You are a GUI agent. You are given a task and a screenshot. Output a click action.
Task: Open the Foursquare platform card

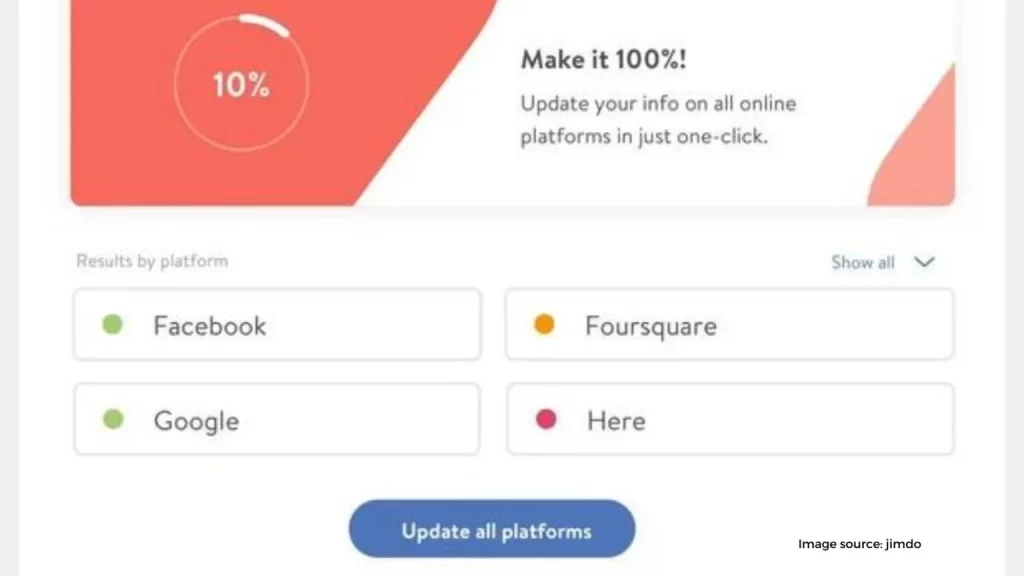[x=729, y=325]
